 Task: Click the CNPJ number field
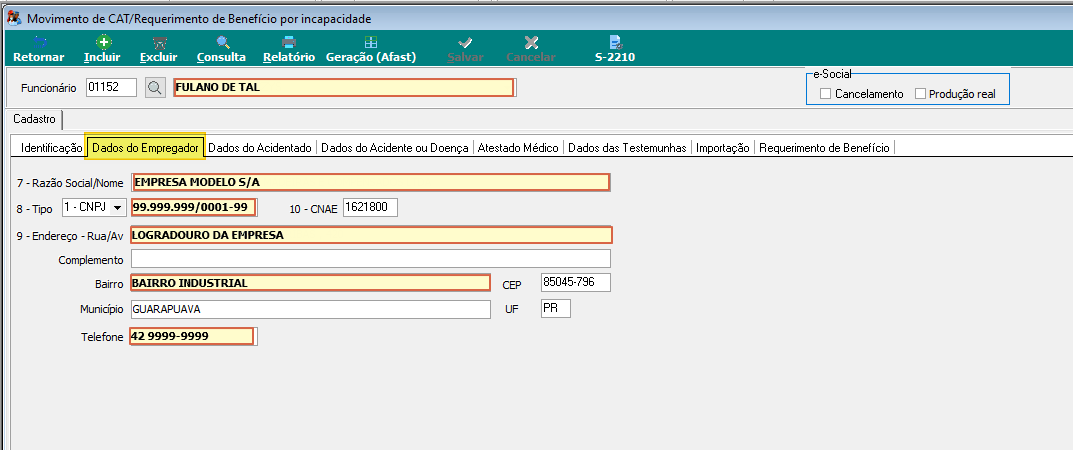click(194, 207)
